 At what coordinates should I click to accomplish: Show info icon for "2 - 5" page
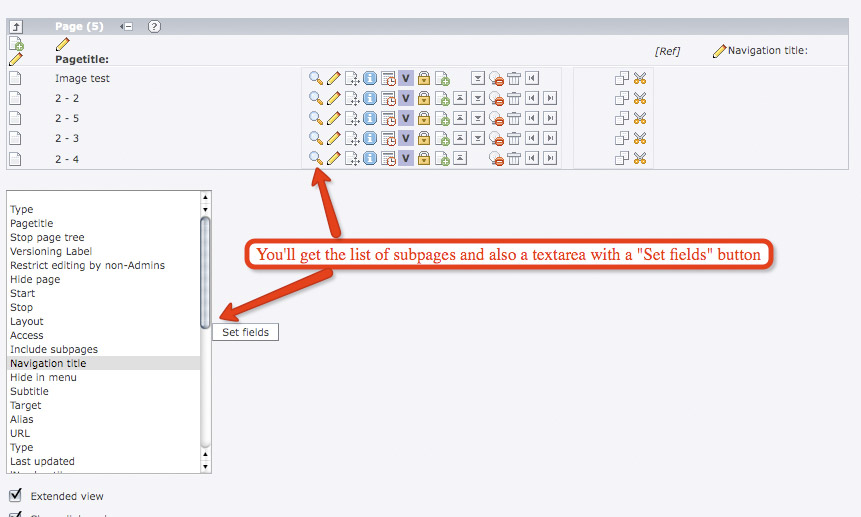pos(369,118)
